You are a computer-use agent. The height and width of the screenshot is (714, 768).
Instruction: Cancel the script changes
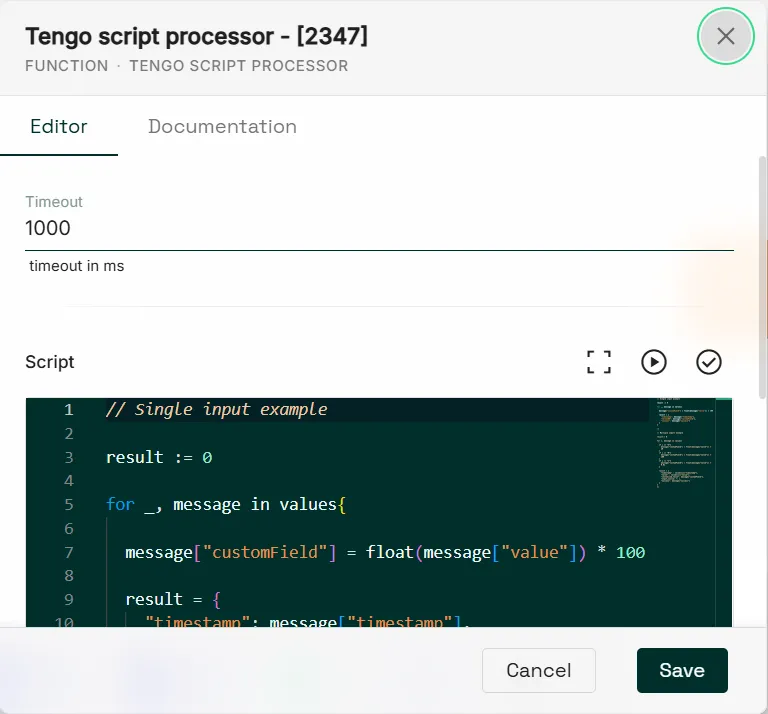tap(539, 670)
